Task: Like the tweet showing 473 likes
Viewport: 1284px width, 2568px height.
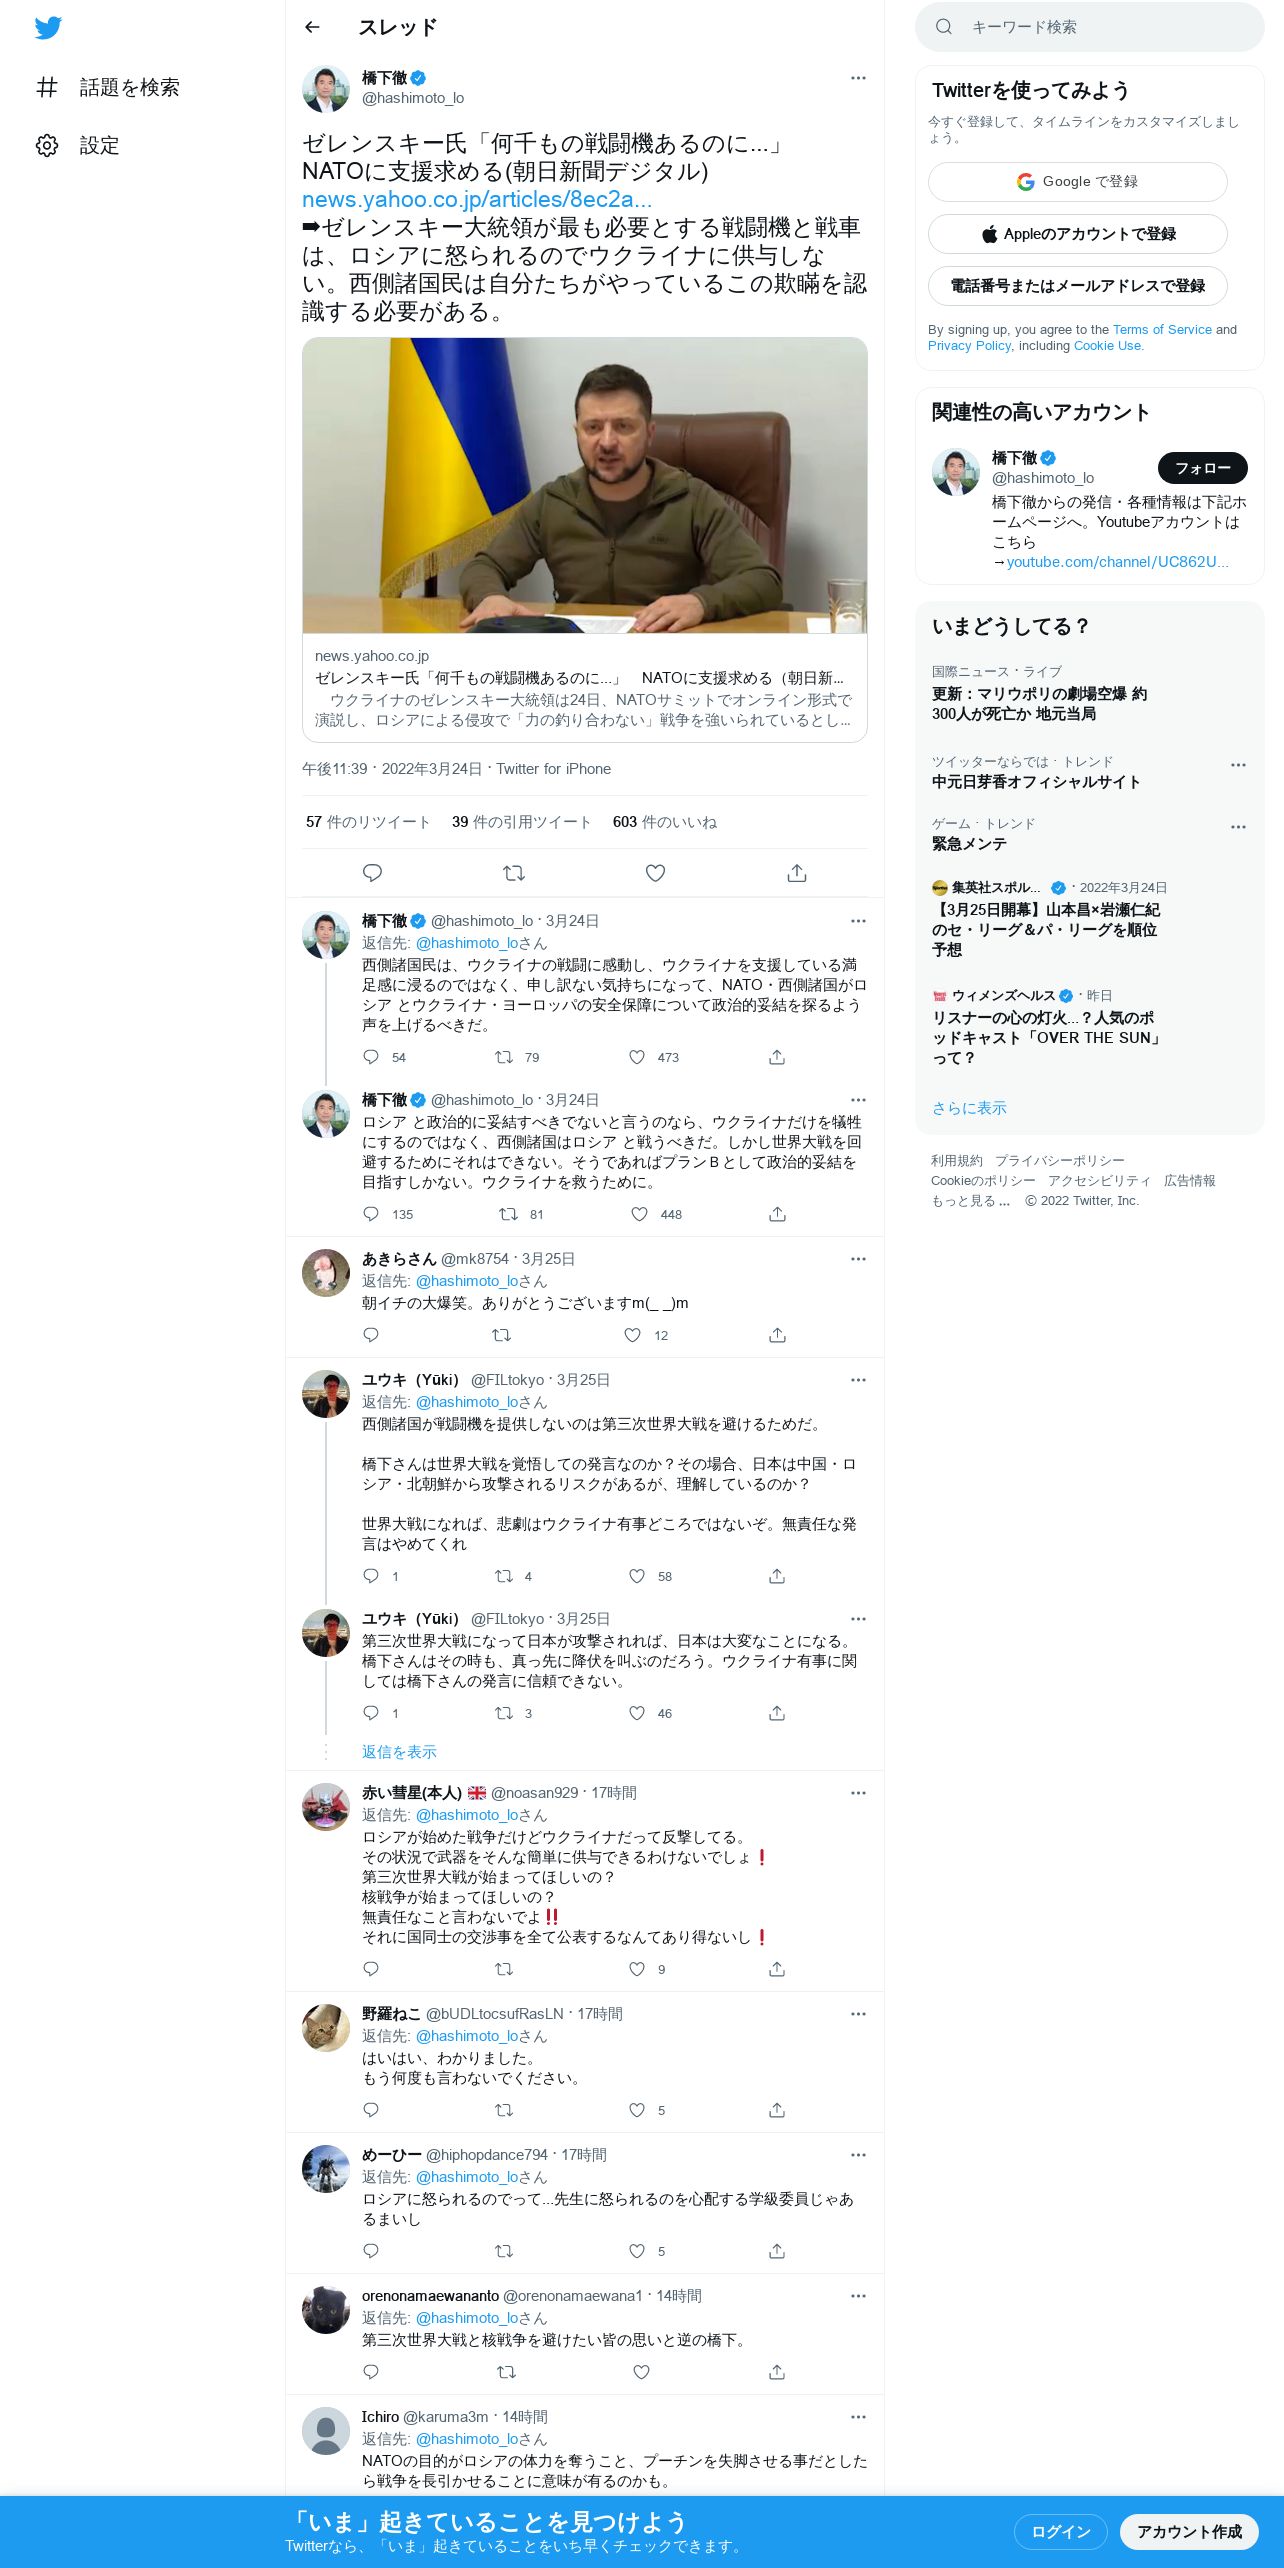Action: tap(637, 1057)
